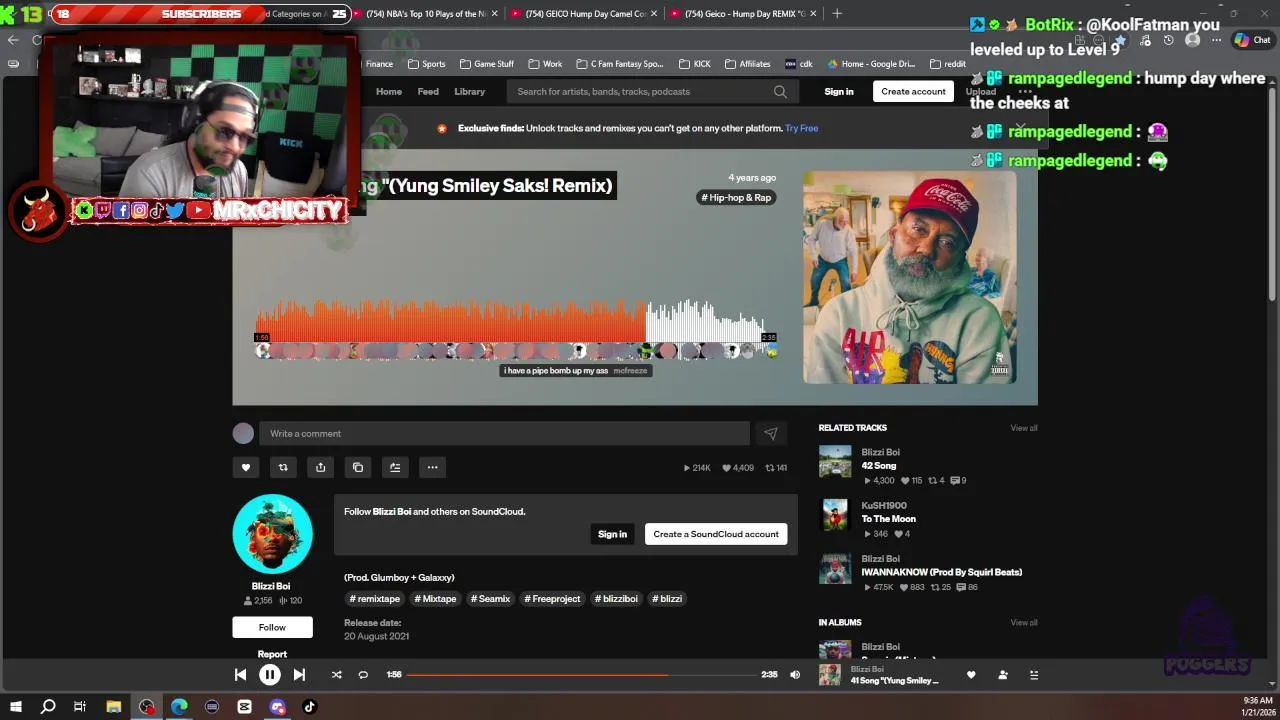Share the track via the share icon
Image resolution: width=1280 pixels, height=720 pixels.
tap(320, 467)
